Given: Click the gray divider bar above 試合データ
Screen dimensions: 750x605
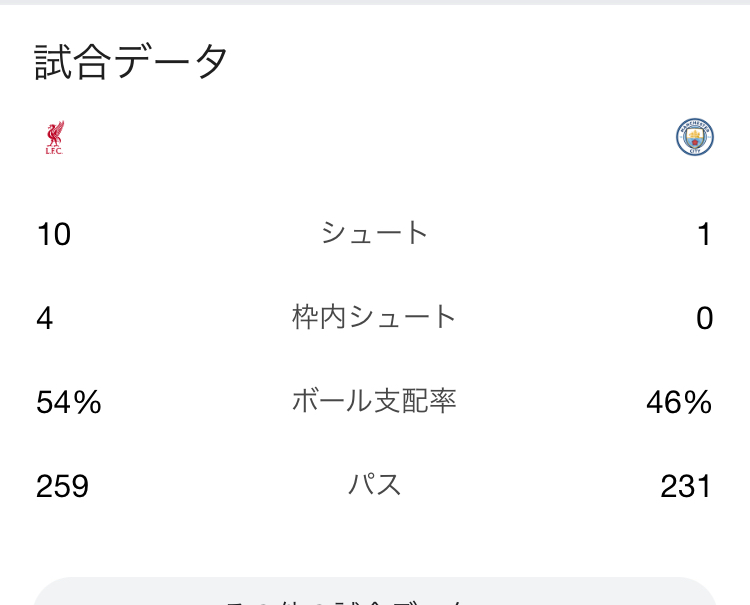Looking at the screenshot, I should click(x=375, y=3).
